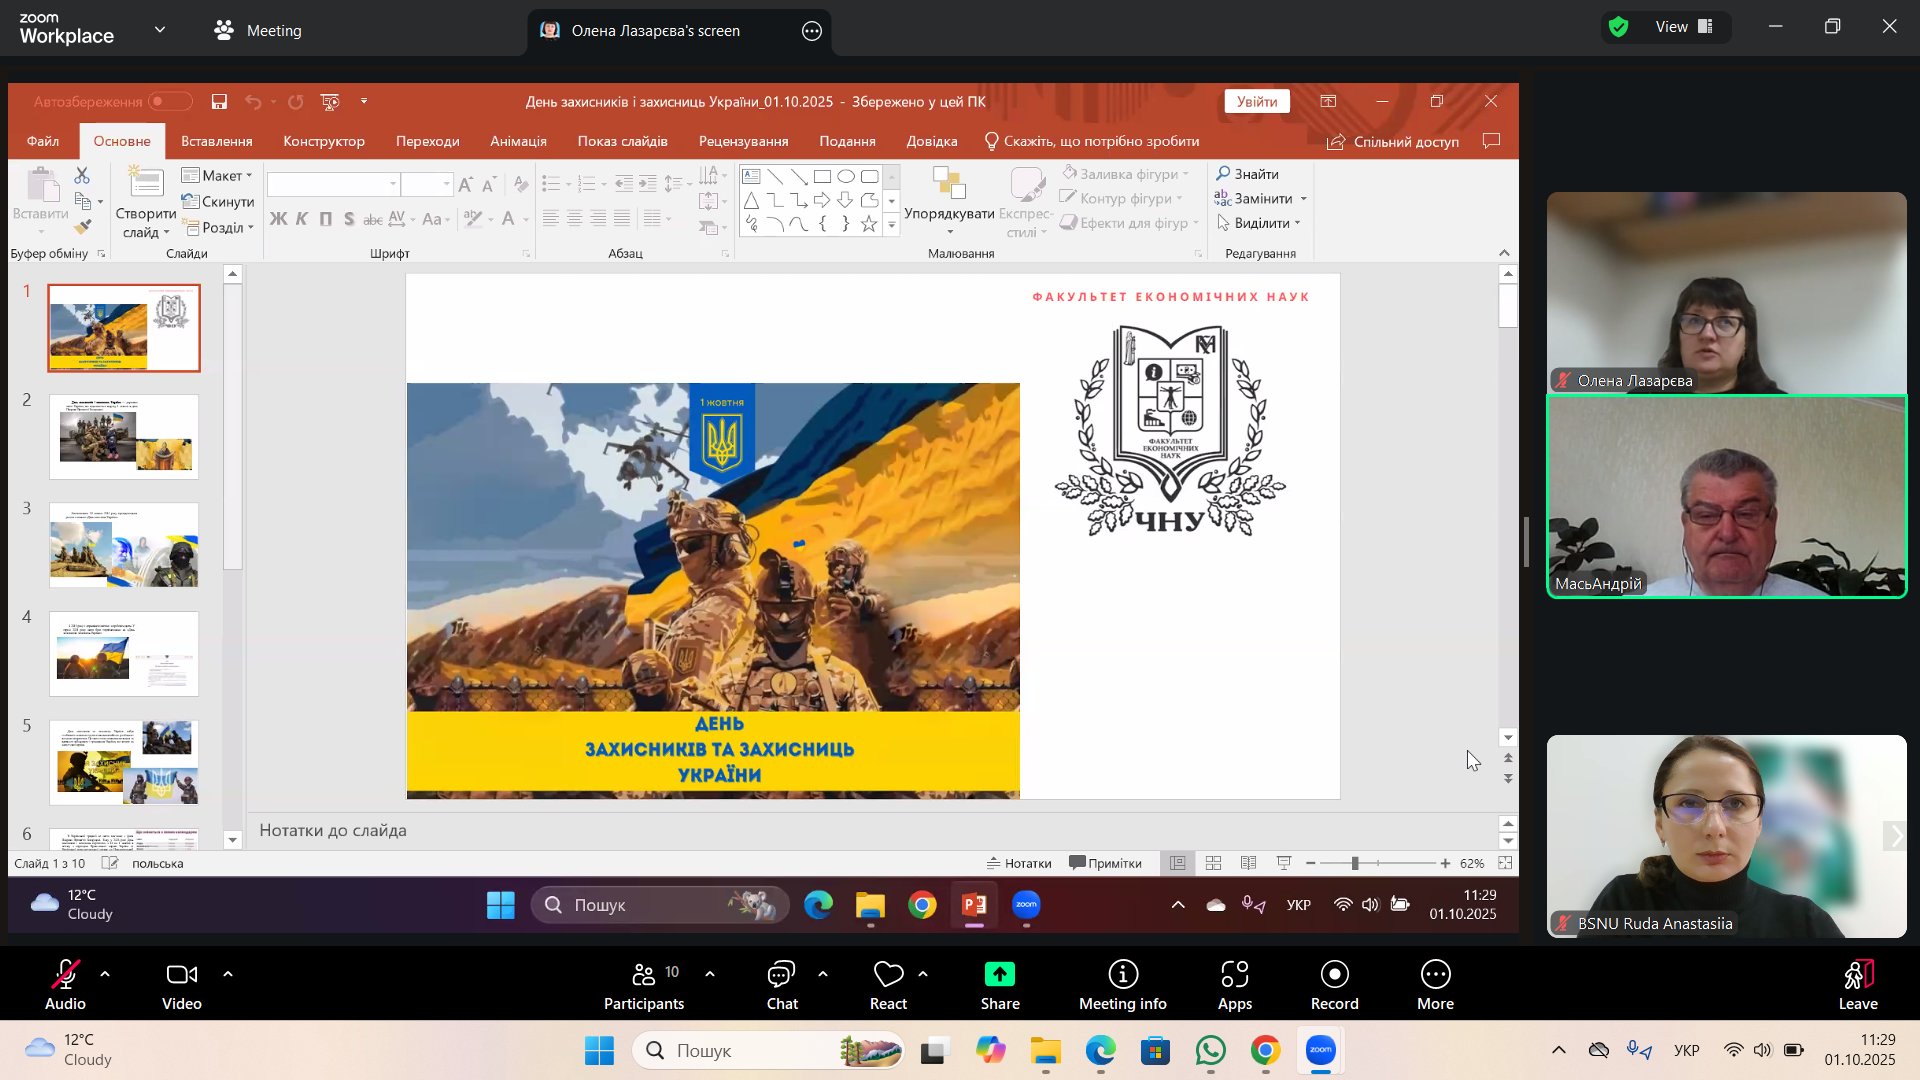Screen dimensions: 1920x1080
Task: Adjust the PowerPoint zoom slider handle
Action: [x=1355, y=863]
